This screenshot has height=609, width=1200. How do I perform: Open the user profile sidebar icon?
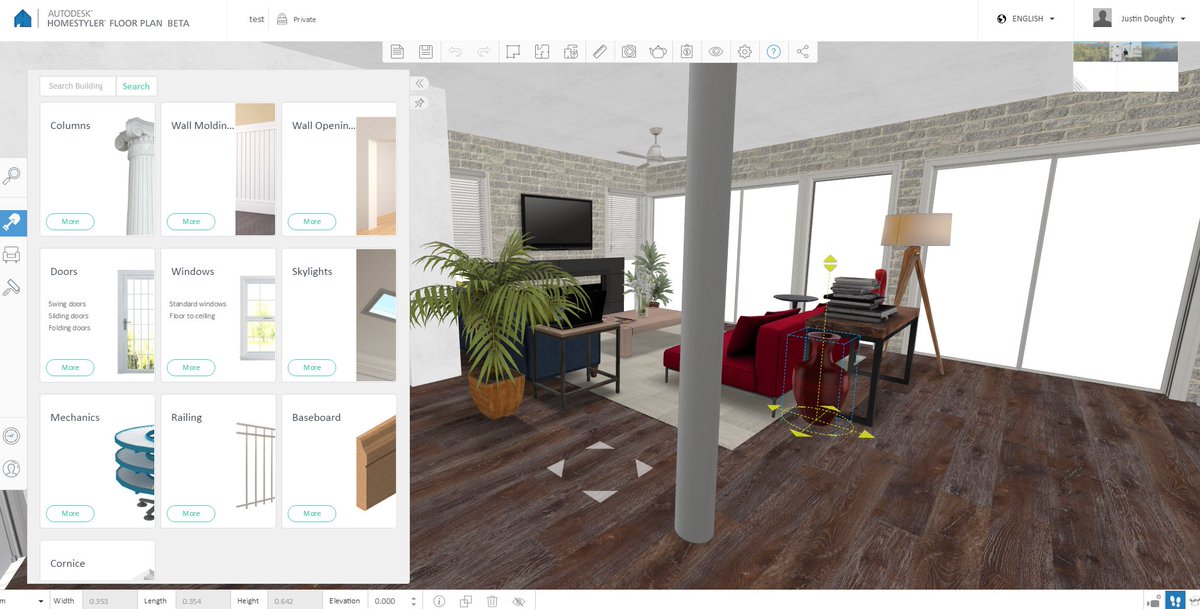pos(12,468)
